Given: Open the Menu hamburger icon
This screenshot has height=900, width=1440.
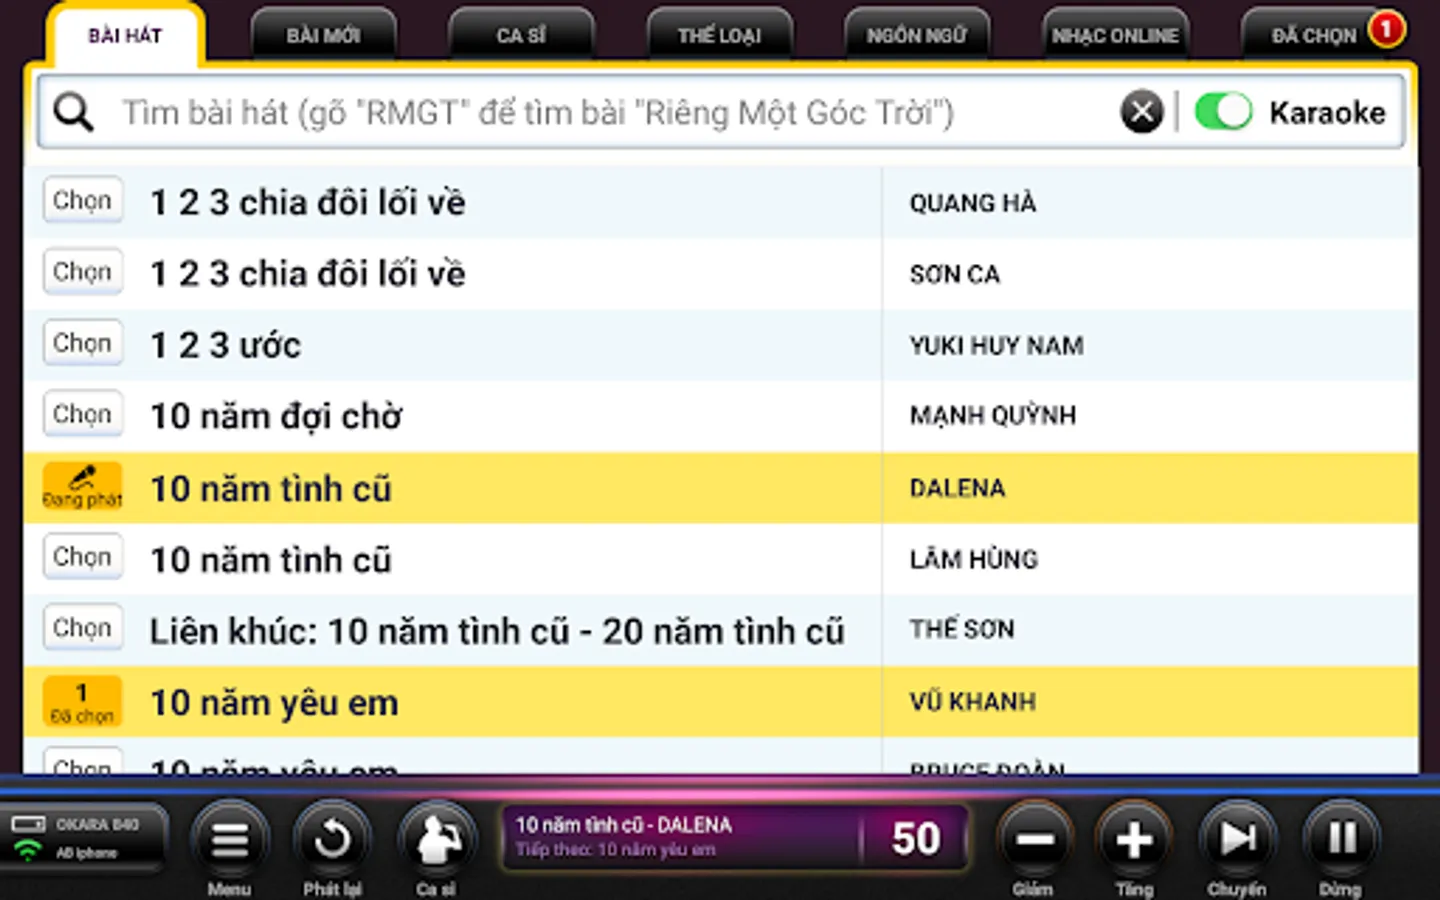Looking at the screenshot, I should [x=229, y=840].
